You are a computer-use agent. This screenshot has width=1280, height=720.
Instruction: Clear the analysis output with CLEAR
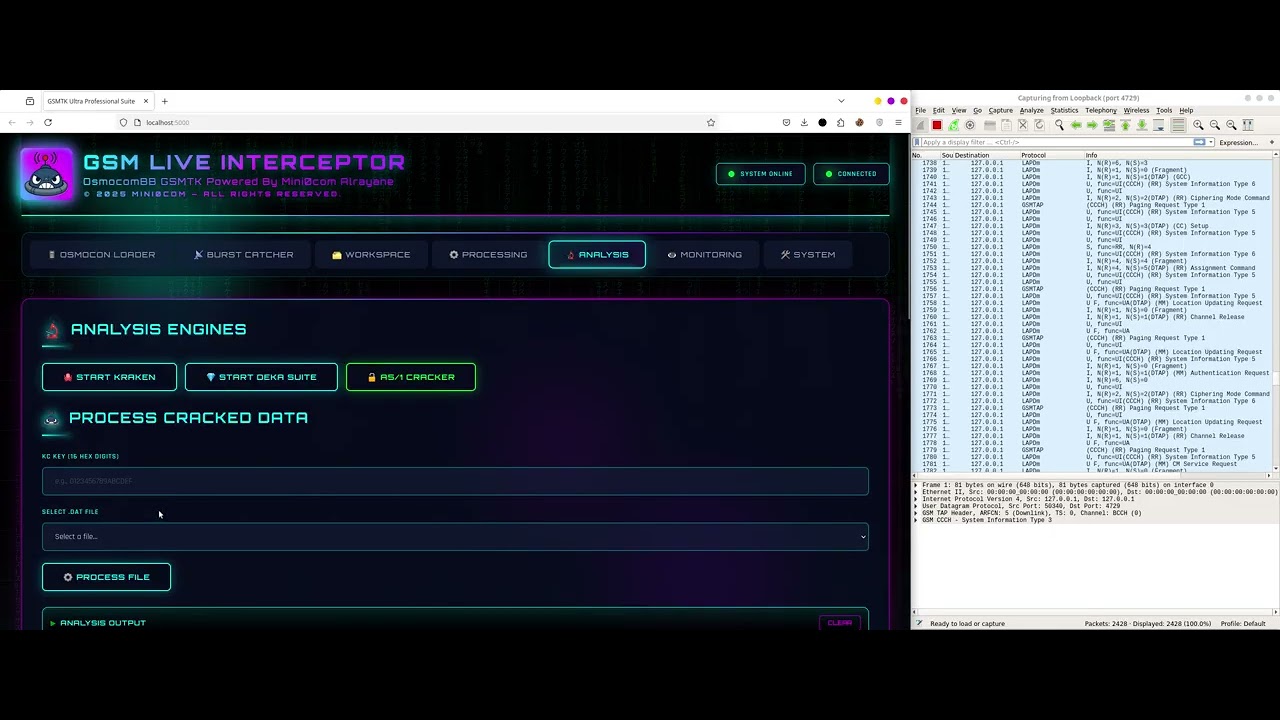coord(840,622)
